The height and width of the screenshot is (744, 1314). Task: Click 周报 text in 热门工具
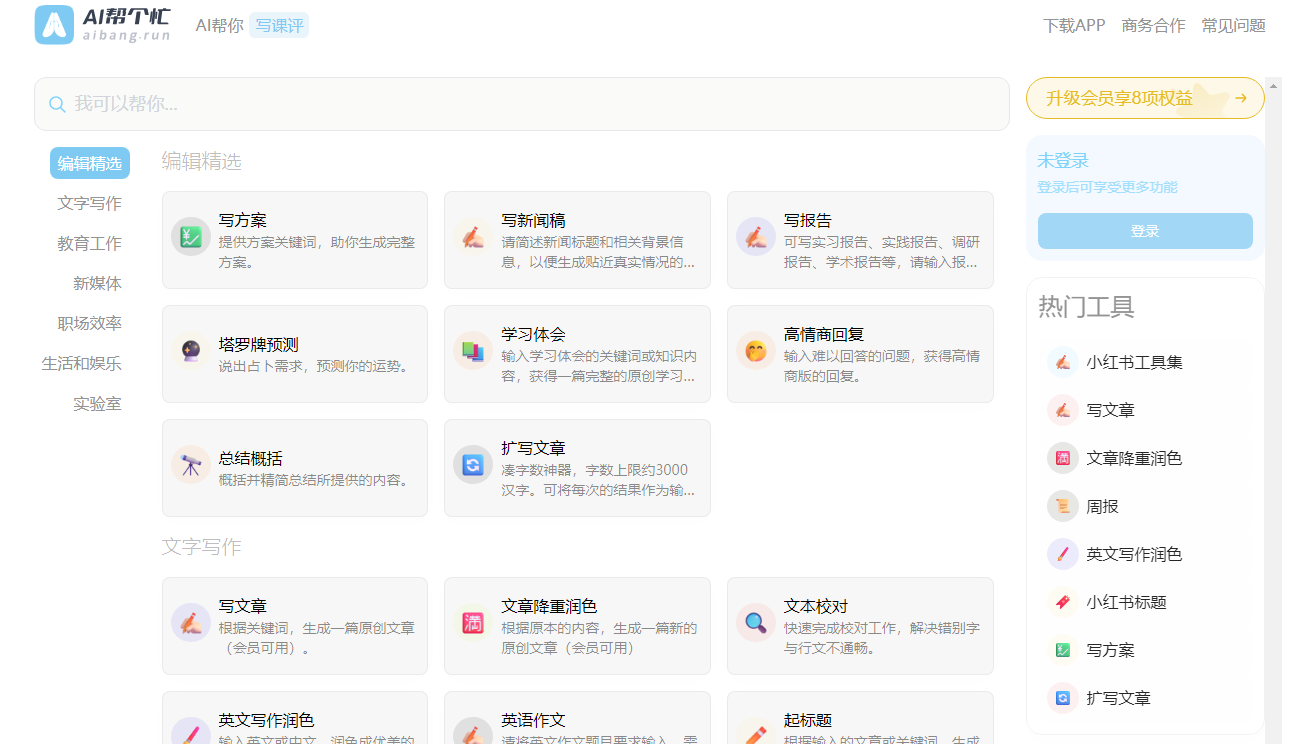pos(1103,506)
